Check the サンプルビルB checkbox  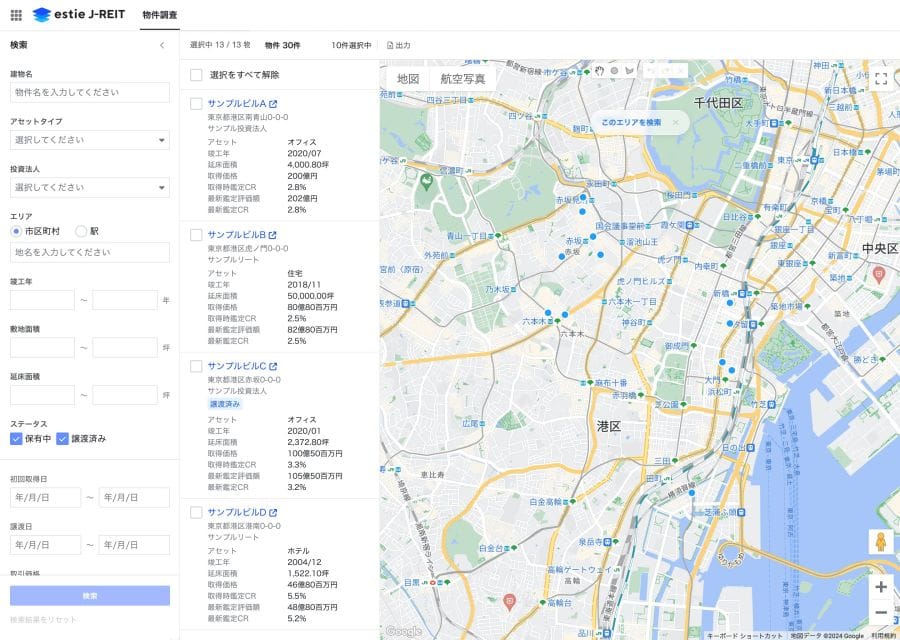[196, 235]
